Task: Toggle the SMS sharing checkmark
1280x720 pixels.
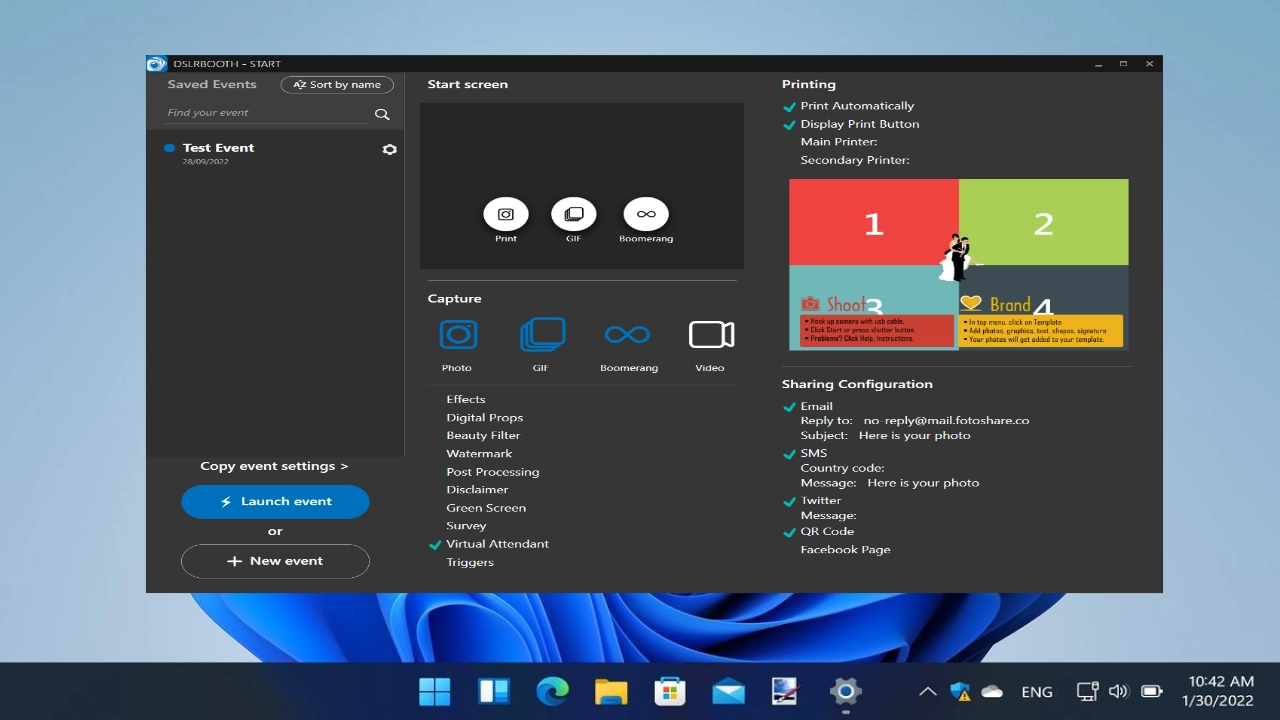Action: 790,454
